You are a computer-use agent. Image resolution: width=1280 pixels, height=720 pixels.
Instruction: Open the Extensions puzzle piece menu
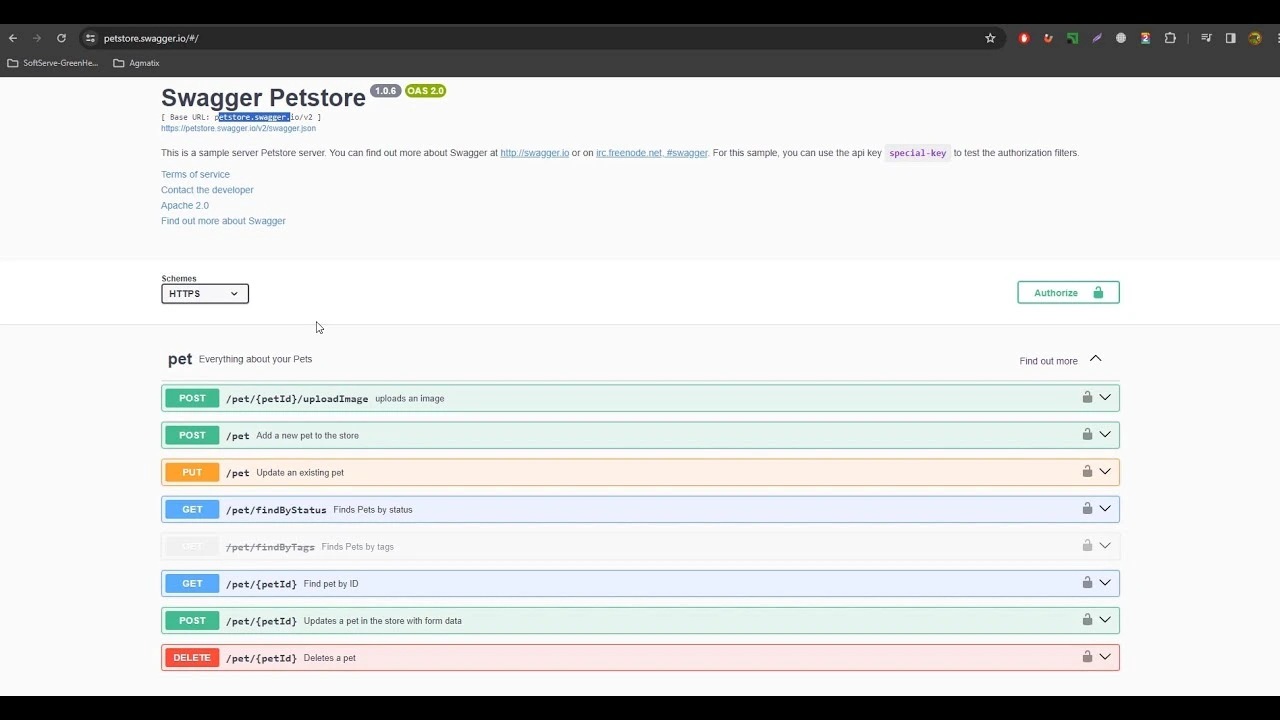(1170, 38)
